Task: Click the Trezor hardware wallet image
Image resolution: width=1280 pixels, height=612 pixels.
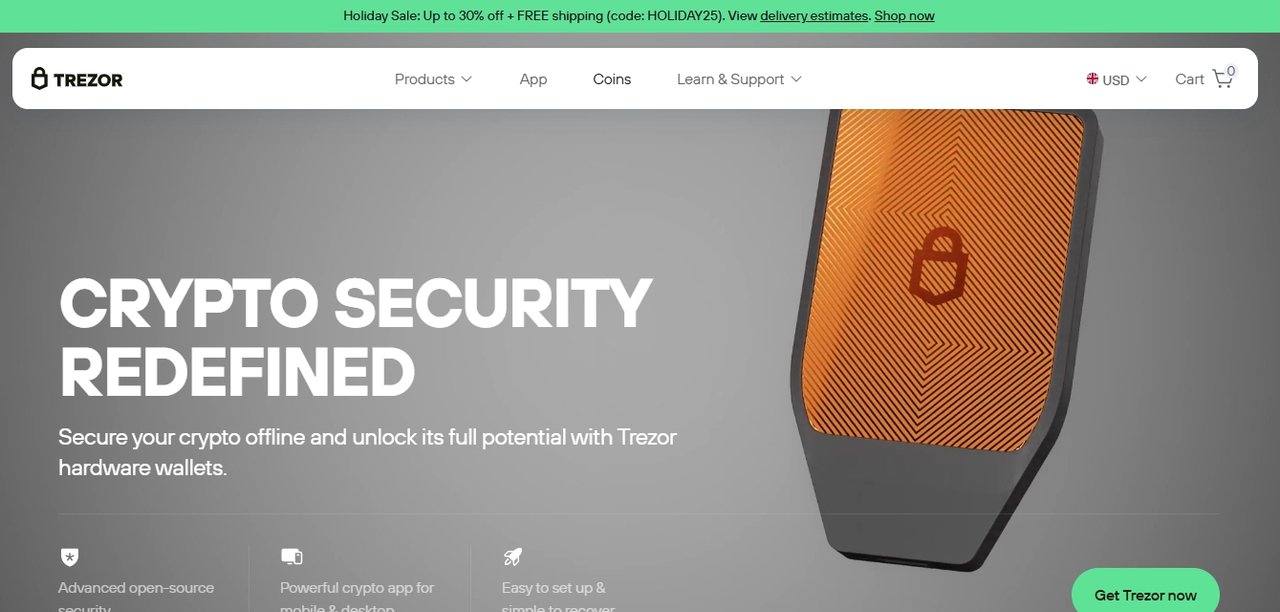Action: [x=945, y=338]
